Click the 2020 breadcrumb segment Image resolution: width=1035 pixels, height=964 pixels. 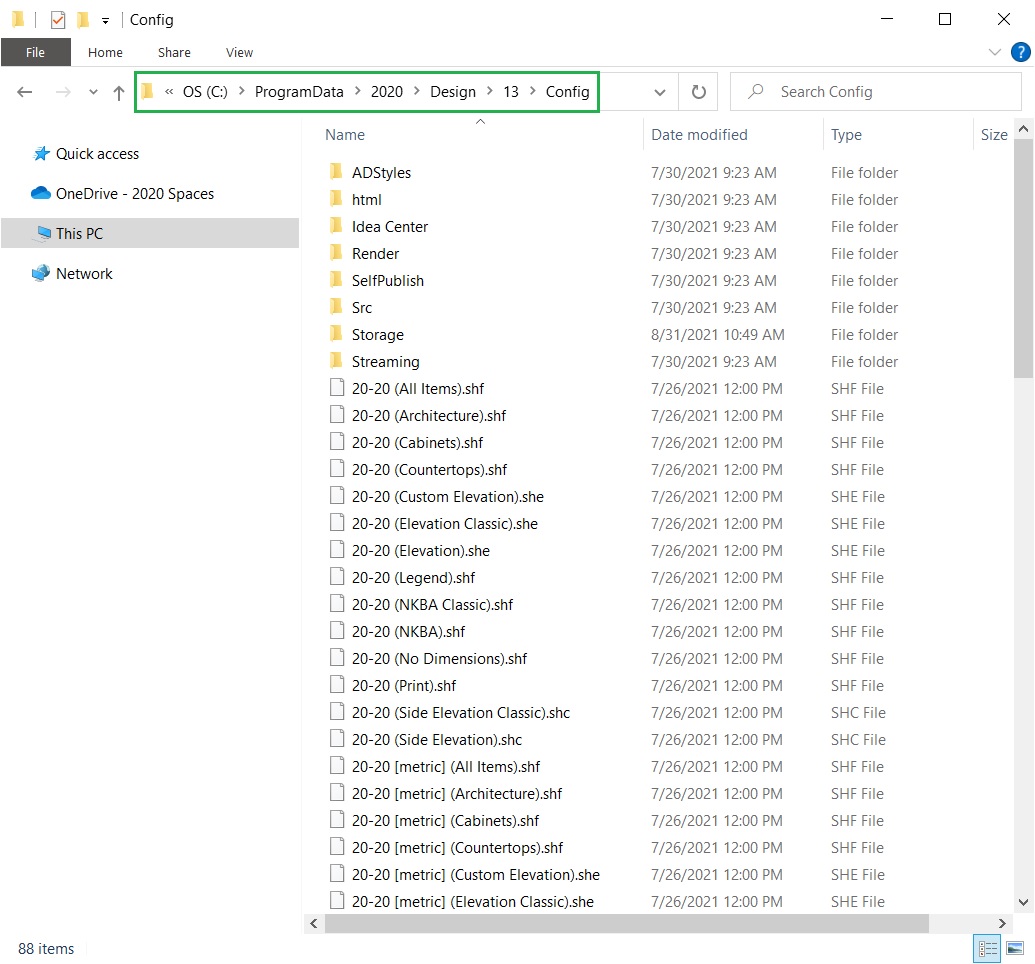click(x=387, y=92)
